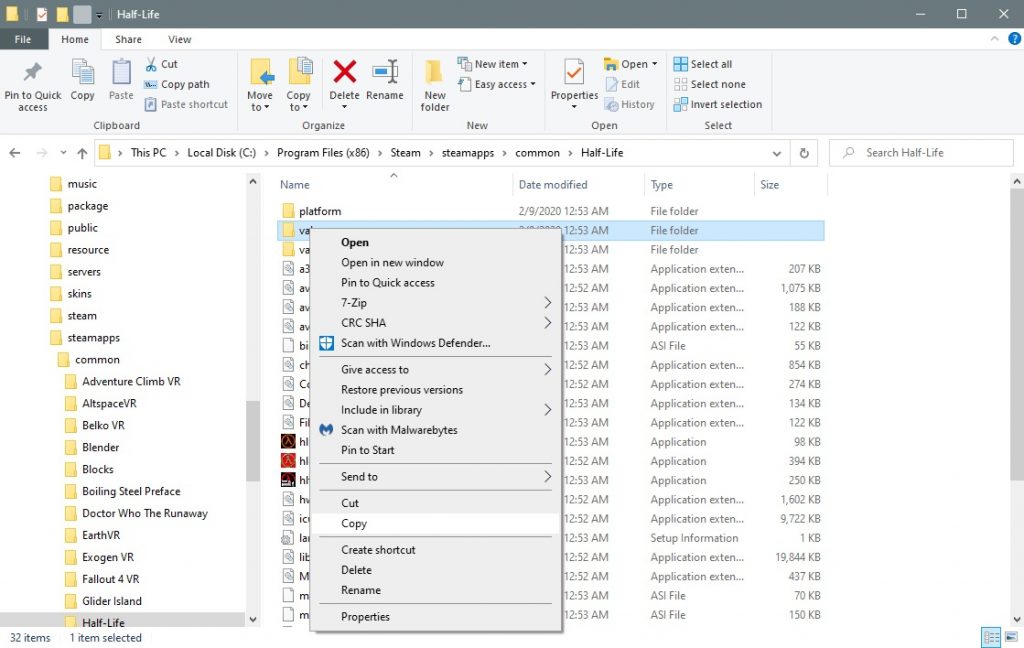The width and height of the screenshot is (1024, 648).
Task: Click Invert selection in ribbon
Action: (x=718, y=105)
